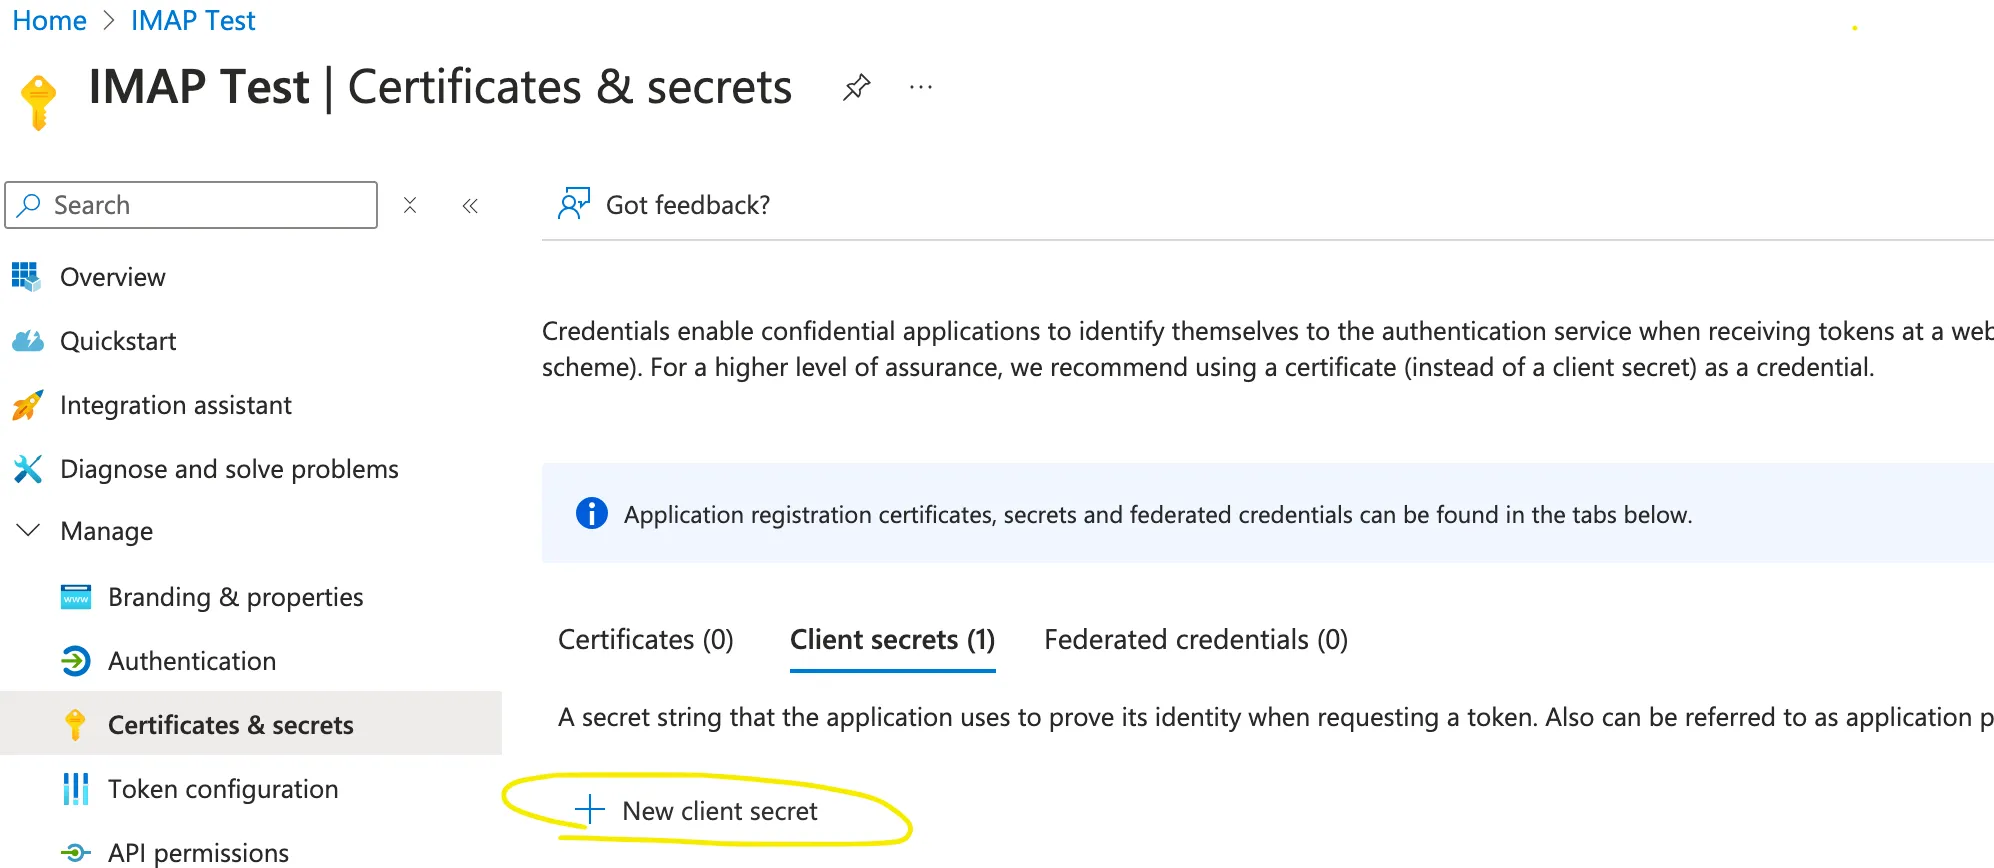This screenshot has height=868, width=1994.
Task: Open Token configuration
Action: 222,789
